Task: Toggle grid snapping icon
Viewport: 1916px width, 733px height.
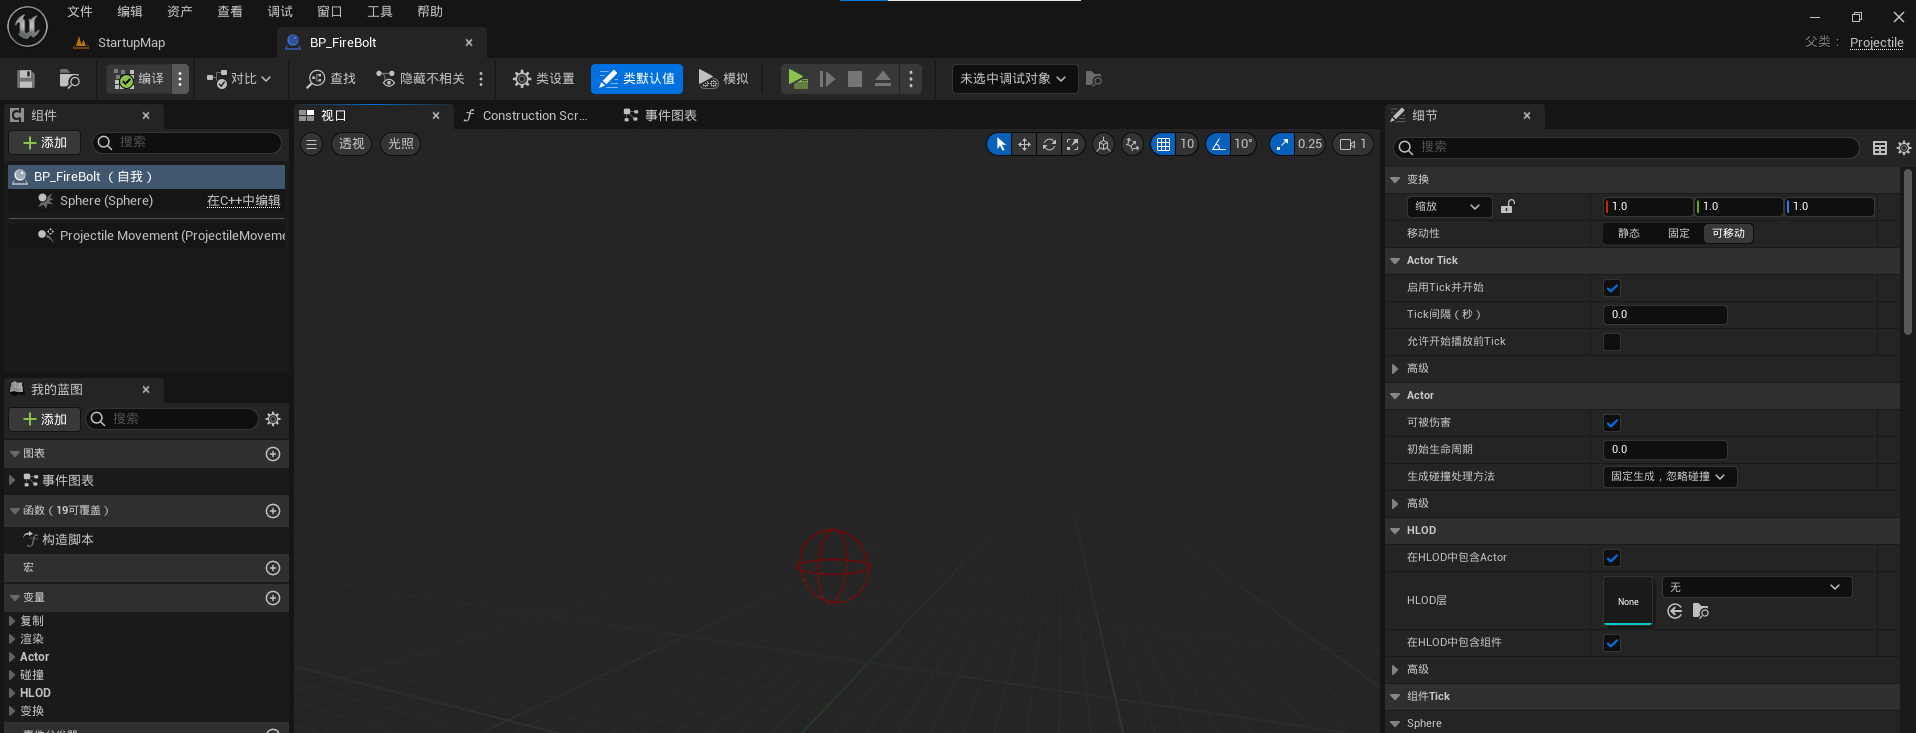Action: [1163, 144]
